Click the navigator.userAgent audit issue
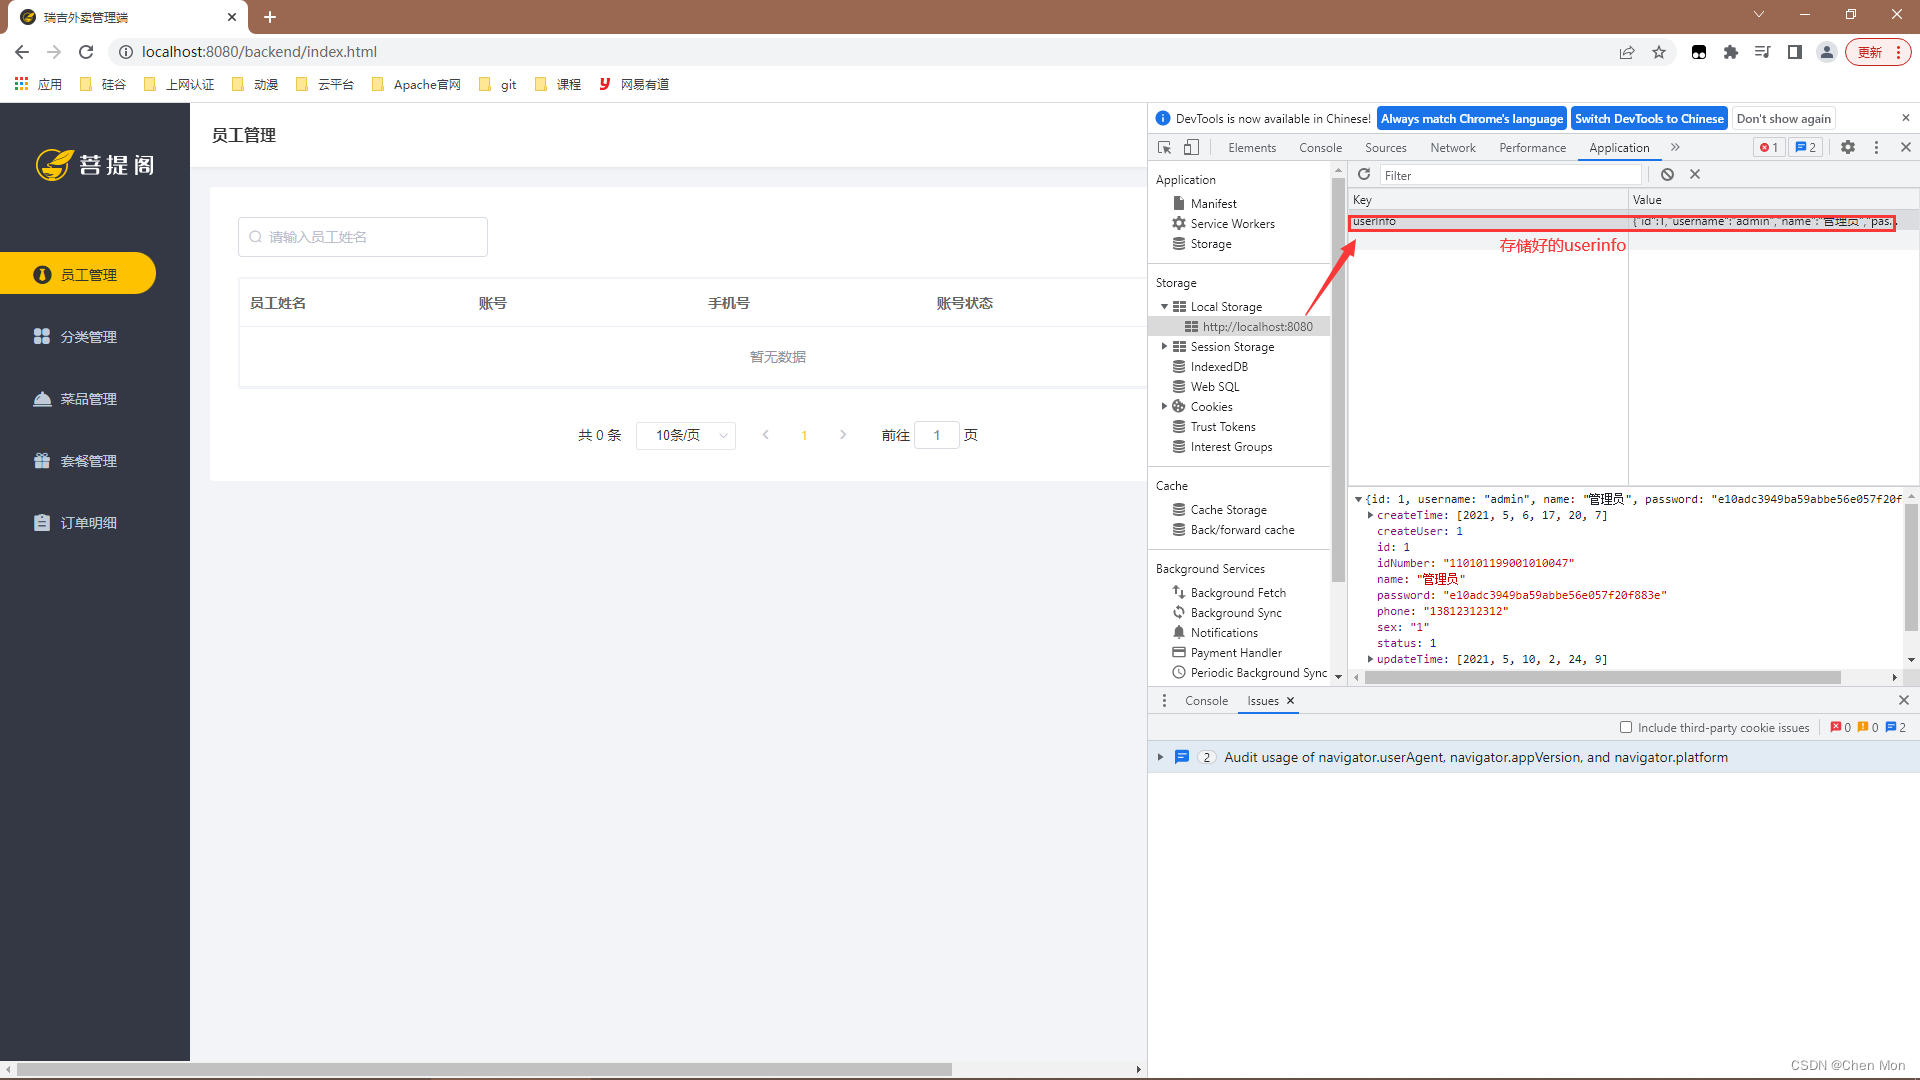The width and height of the screenshot is (1920, 1080). (x=1477, y=757)
